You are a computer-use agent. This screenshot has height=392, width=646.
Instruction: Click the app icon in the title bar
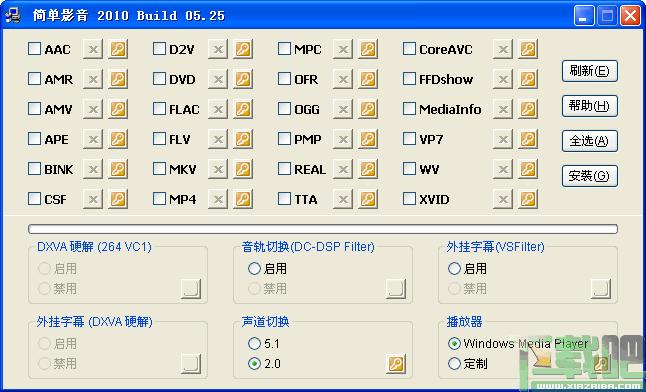[13, 15]
